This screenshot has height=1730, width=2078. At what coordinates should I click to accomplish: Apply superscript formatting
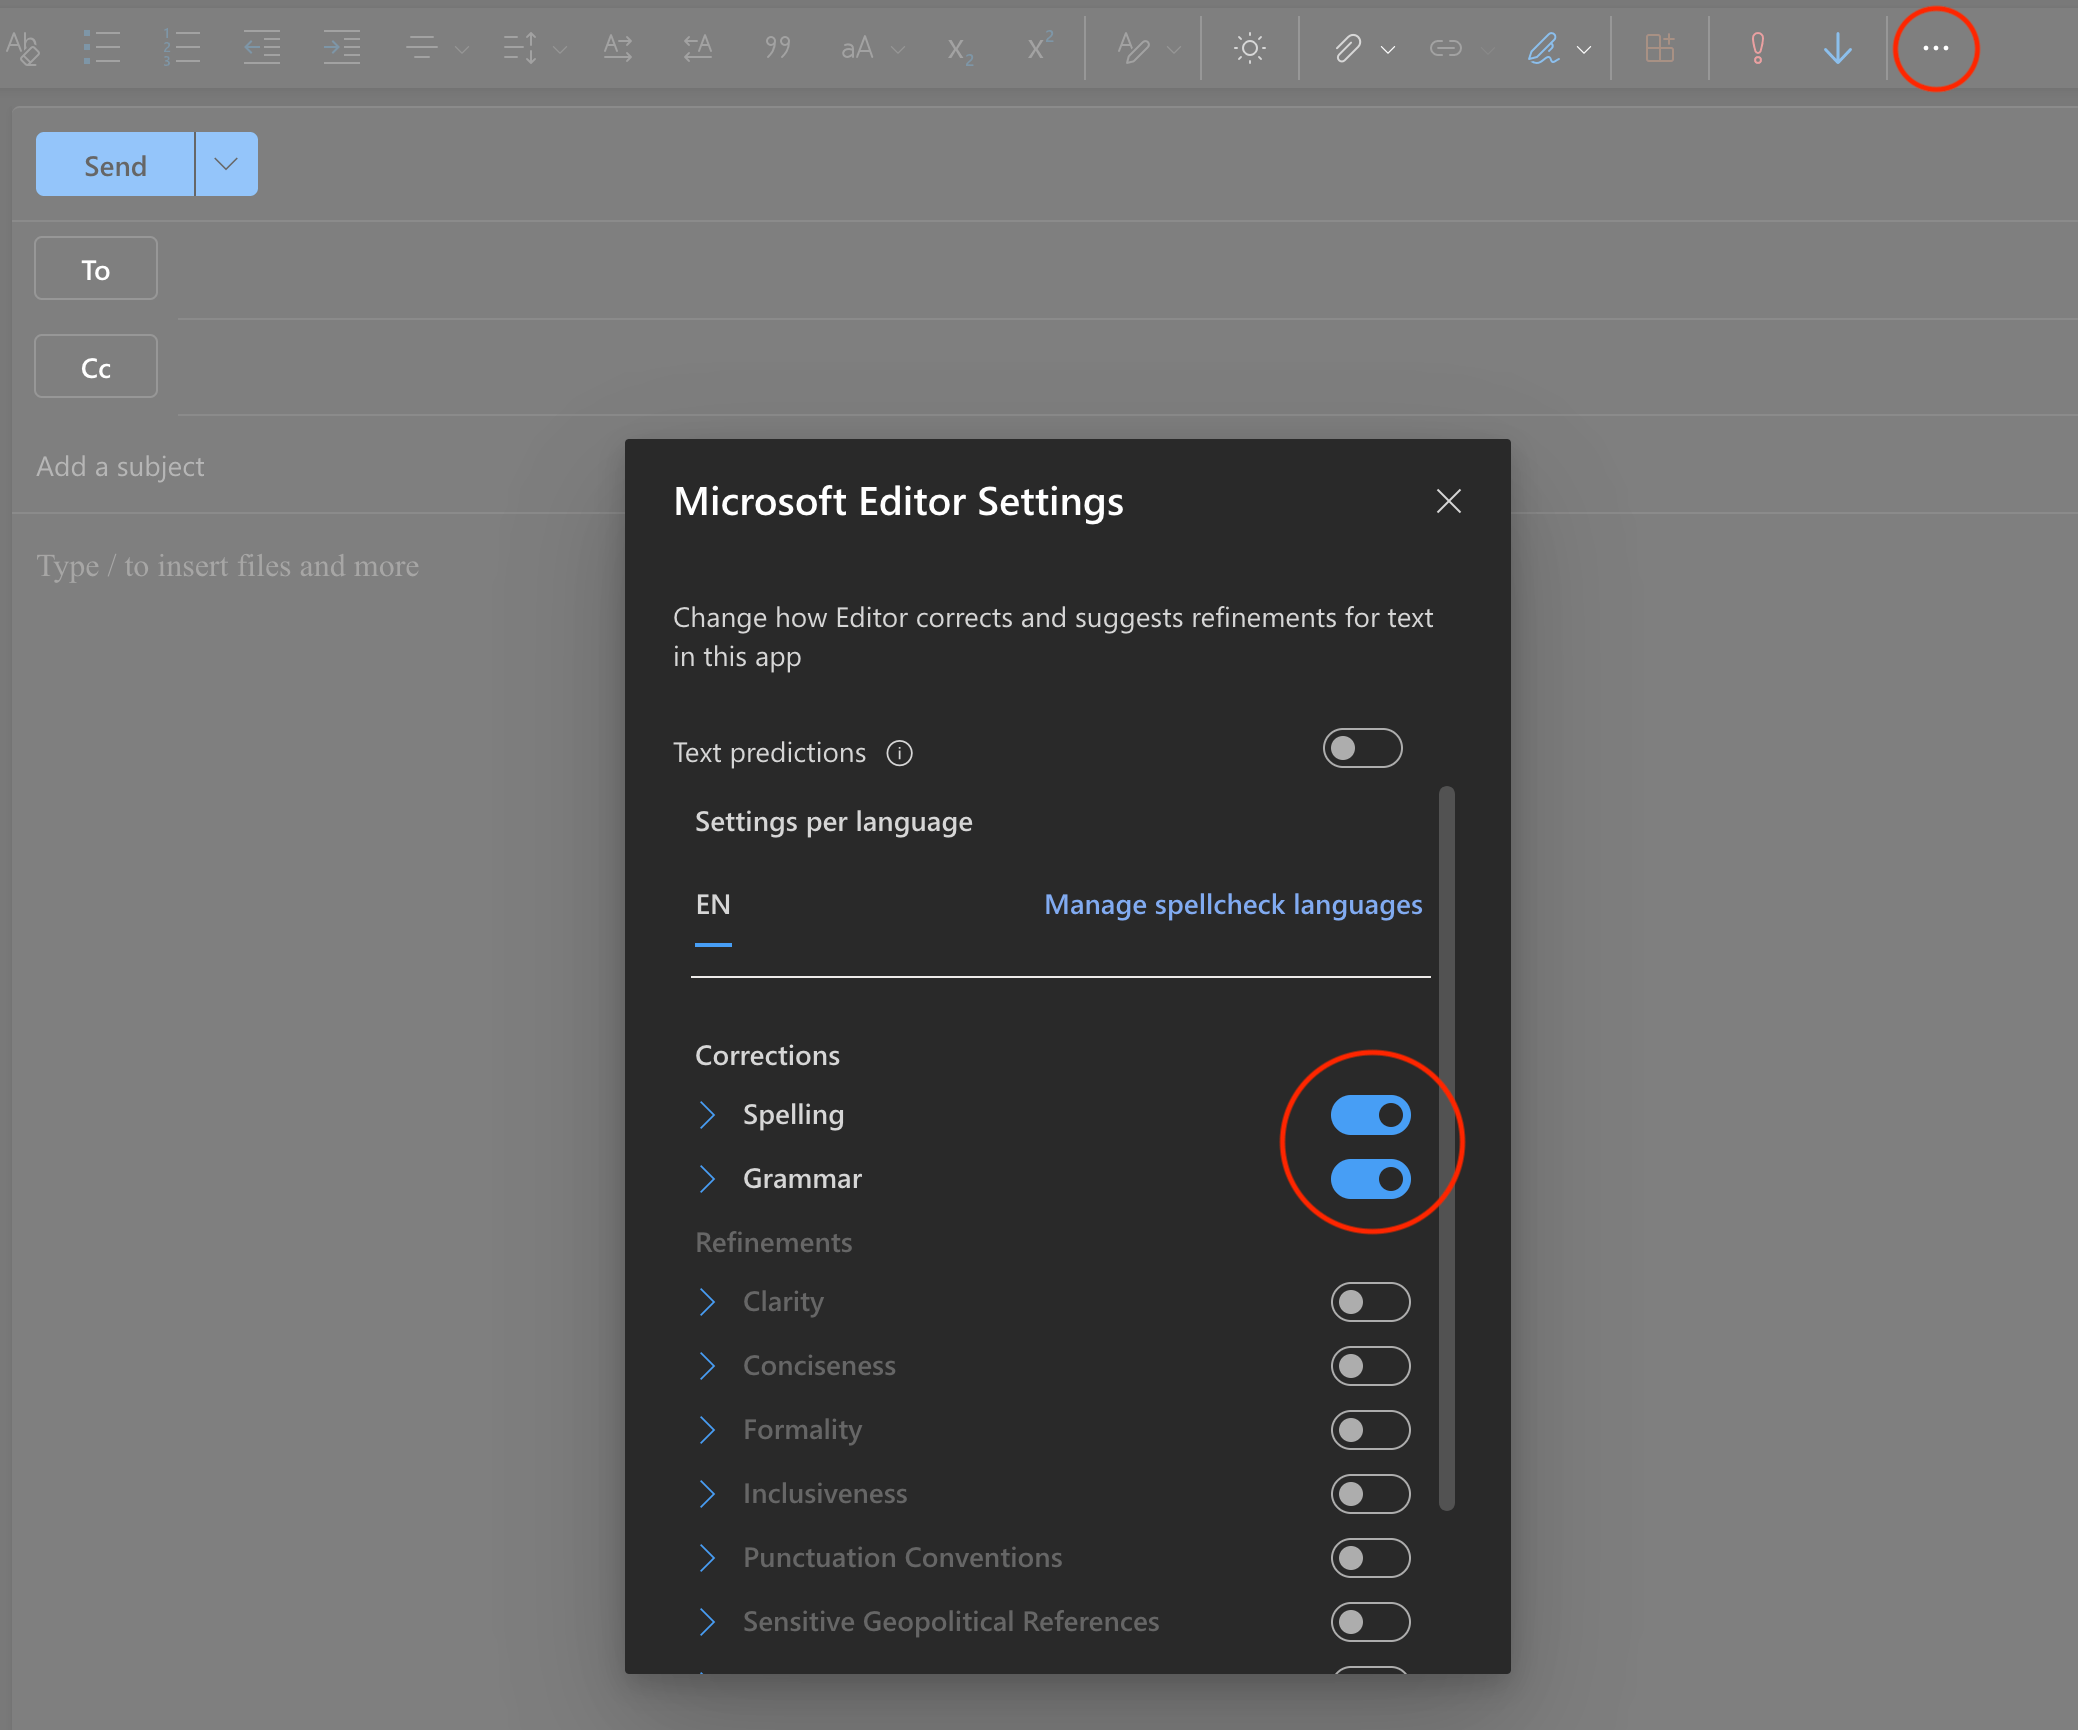point(1038,47)
